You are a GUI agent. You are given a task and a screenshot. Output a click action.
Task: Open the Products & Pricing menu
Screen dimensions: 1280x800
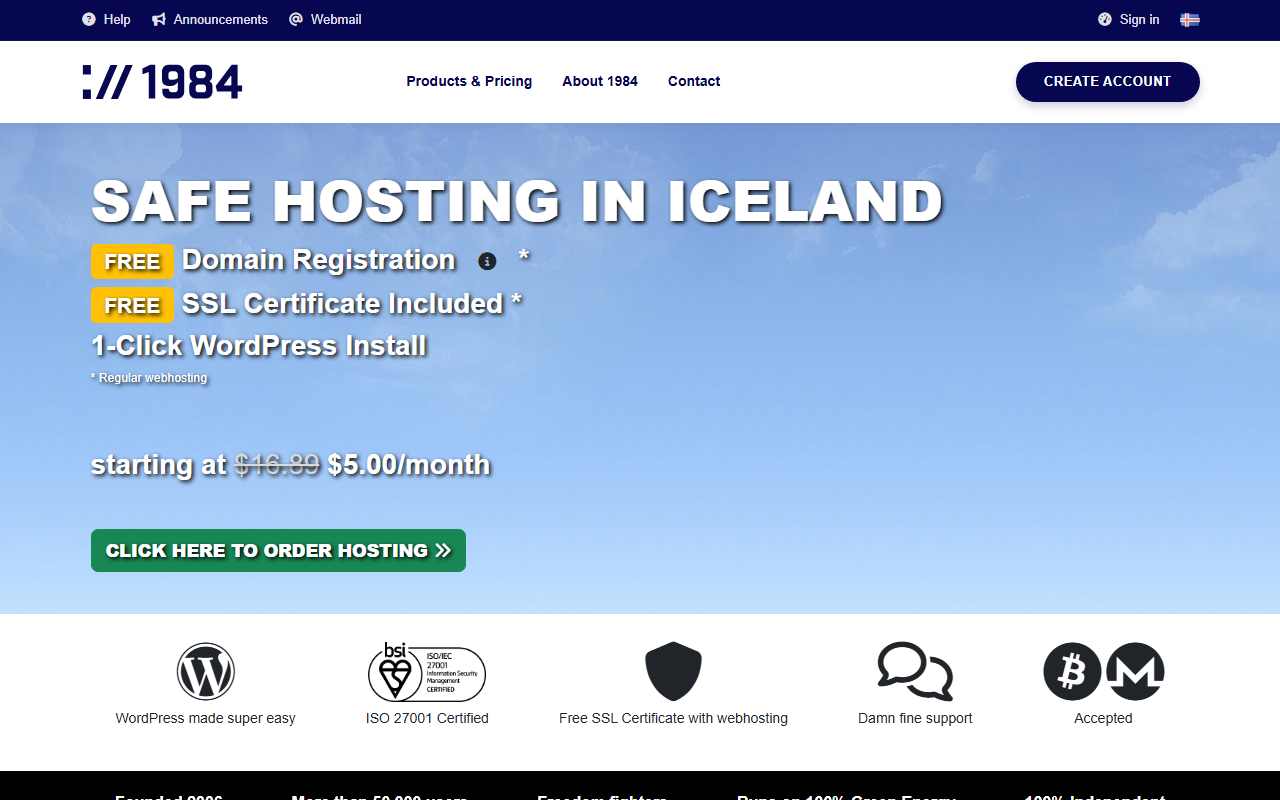pyautogui.click(x=469, y=81)
